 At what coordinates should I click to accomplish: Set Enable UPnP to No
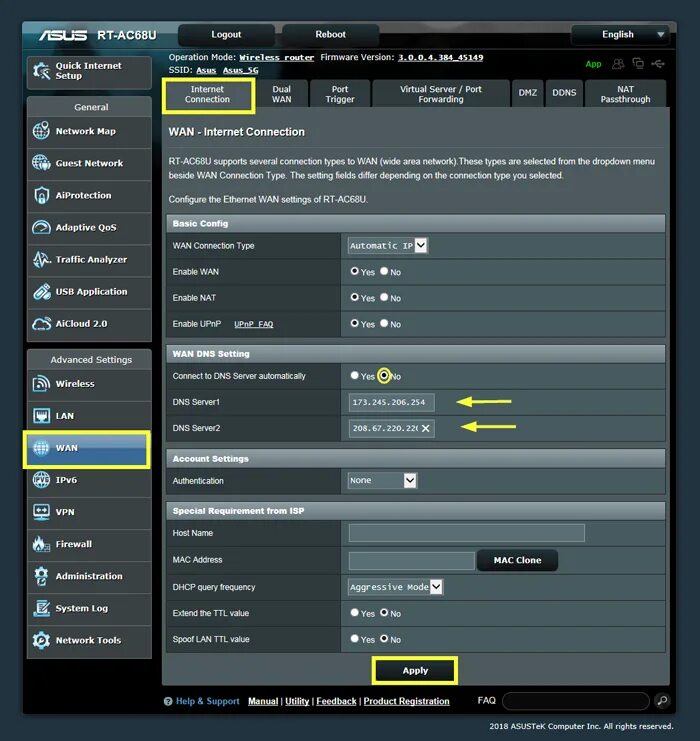pos(384,323)
